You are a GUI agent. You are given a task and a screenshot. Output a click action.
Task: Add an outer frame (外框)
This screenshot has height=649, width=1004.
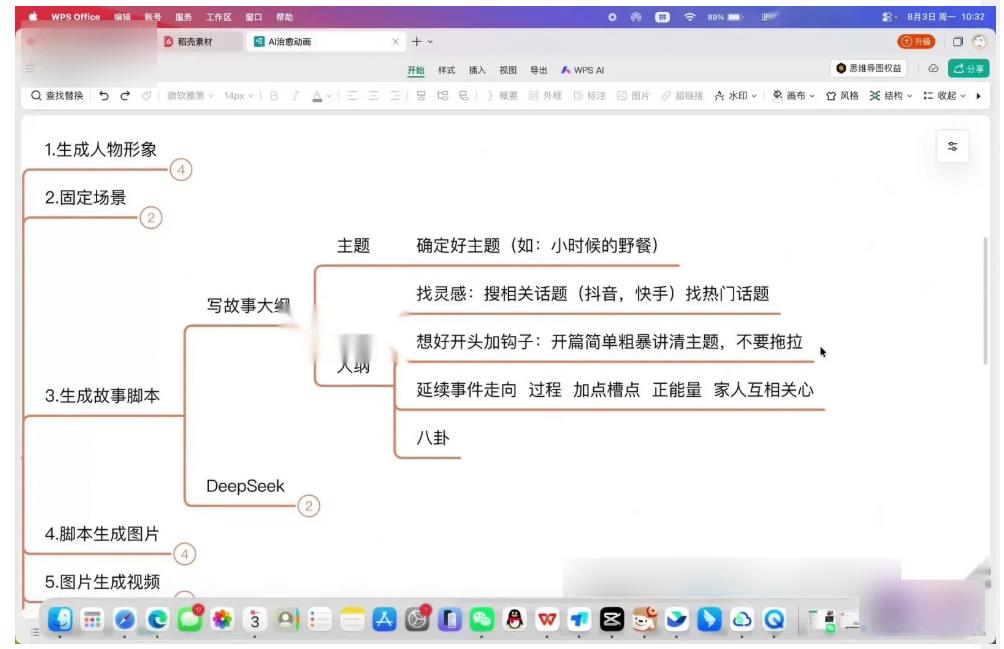(545, 95)
